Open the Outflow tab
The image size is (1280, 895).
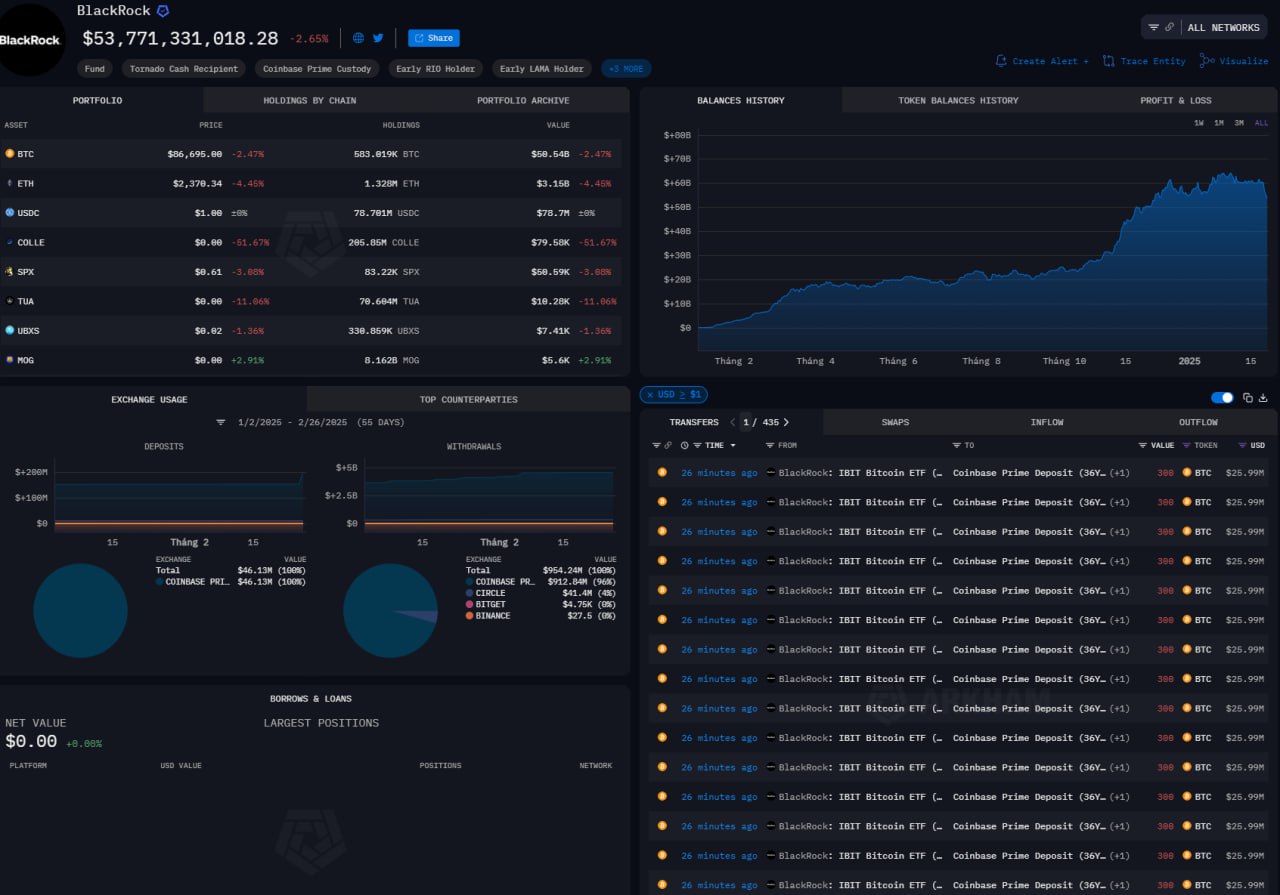(x=1198, y=422)
